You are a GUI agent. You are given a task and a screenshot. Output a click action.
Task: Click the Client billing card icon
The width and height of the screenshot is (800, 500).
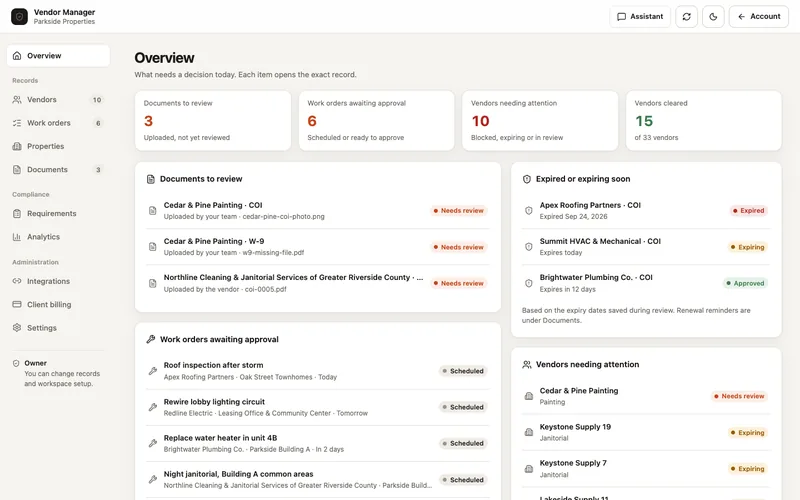(17, 305)
